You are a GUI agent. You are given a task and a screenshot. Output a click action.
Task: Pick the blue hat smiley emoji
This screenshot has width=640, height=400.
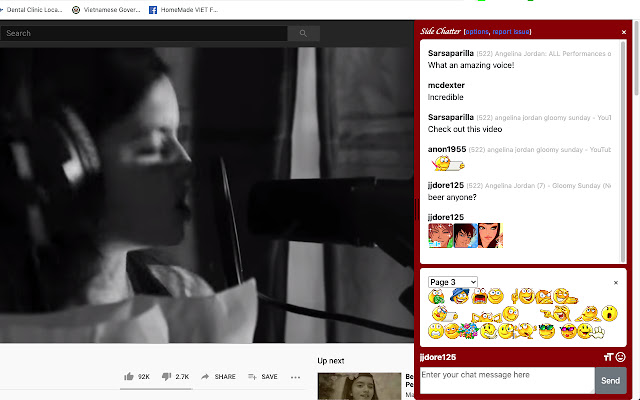coord(459,296)
